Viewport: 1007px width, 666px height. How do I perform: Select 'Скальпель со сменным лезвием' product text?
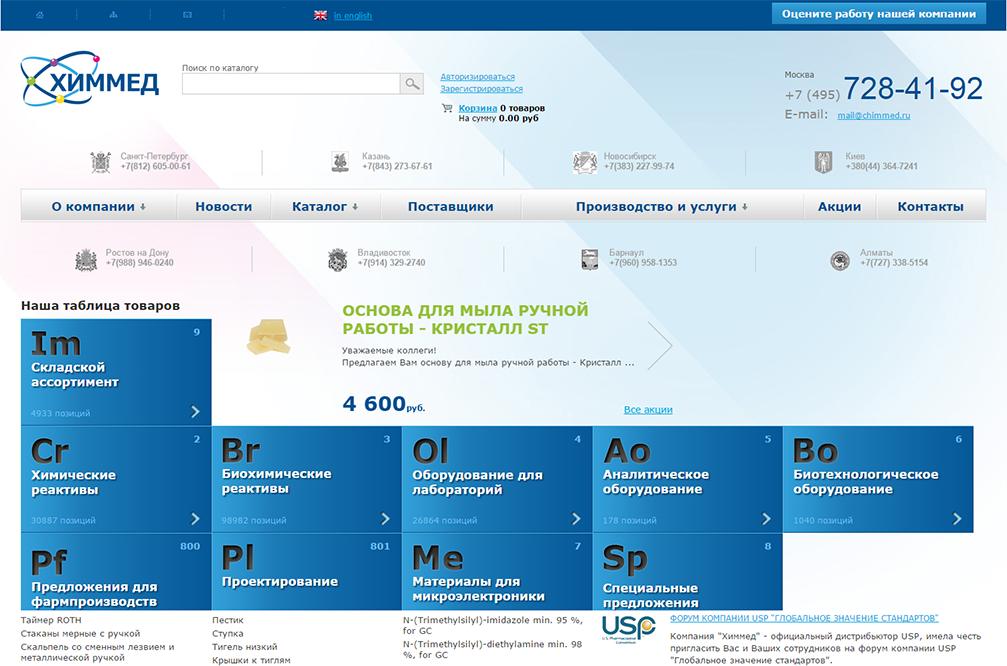point(98,652)
